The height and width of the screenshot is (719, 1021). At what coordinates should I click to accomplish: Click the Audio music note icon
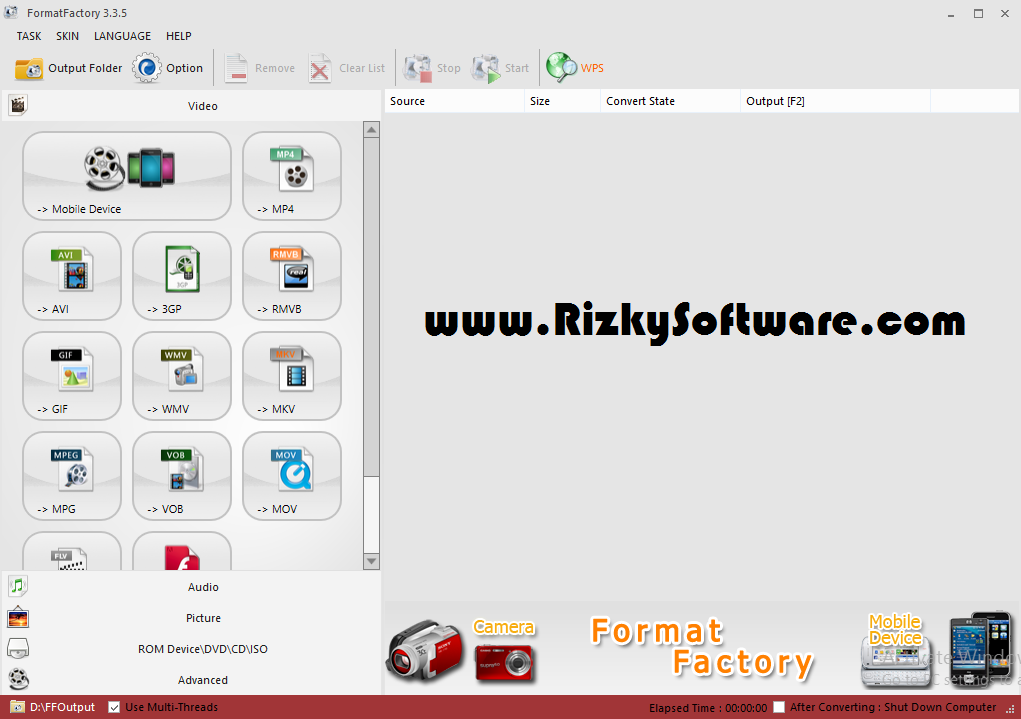click(x=18, y=586)
